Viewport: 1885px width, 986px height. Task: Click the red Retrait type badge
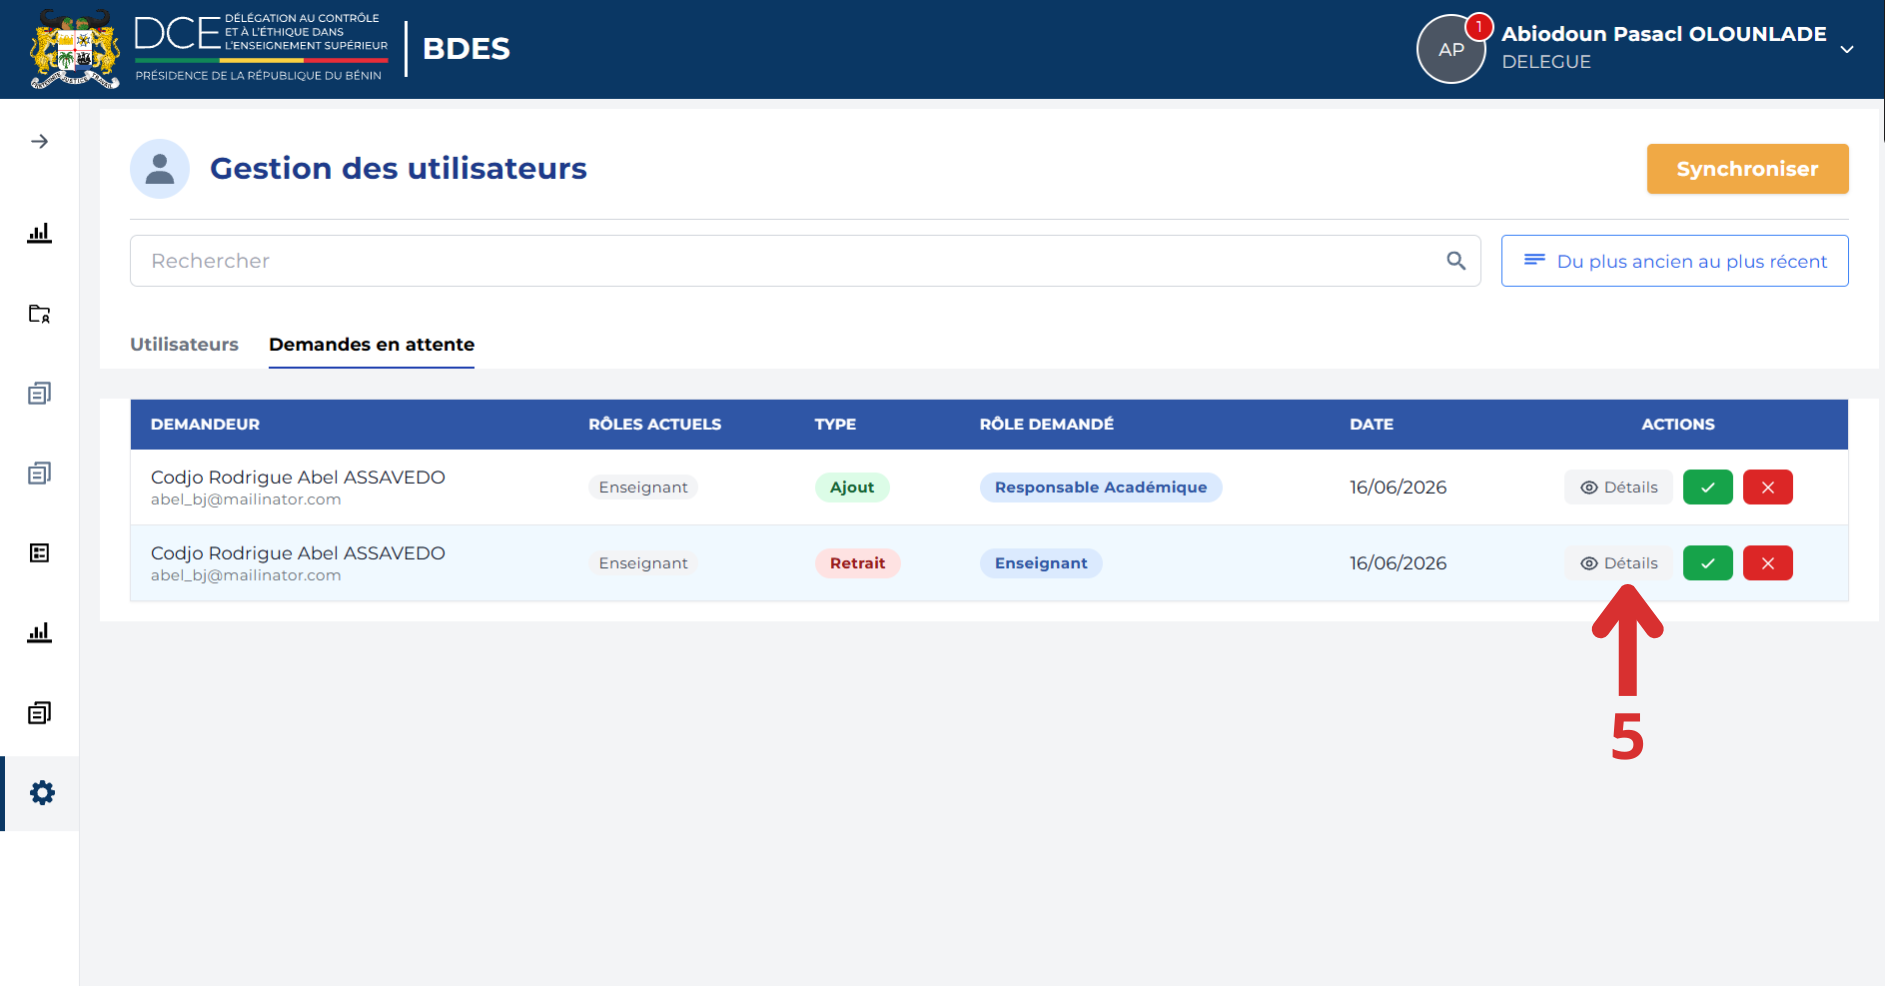(858, 563)
